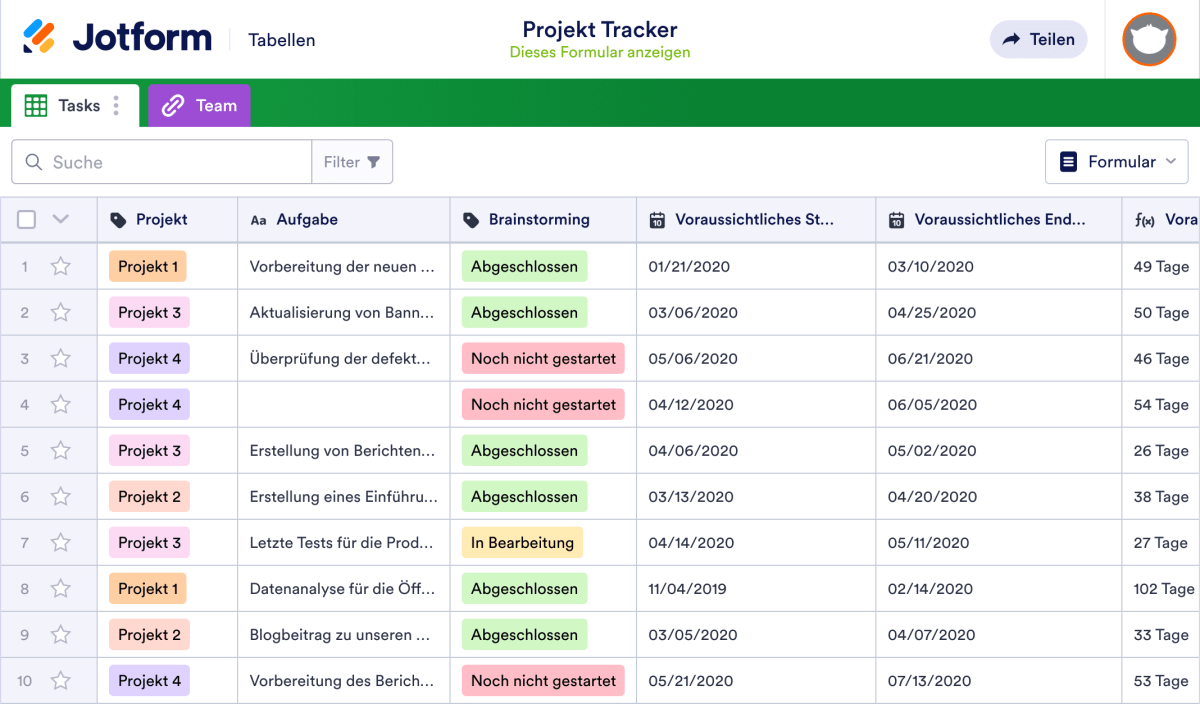Switch to the Team tab
Image resolution: width=1200 pixels, height=704 pixels.
(198, 105)
